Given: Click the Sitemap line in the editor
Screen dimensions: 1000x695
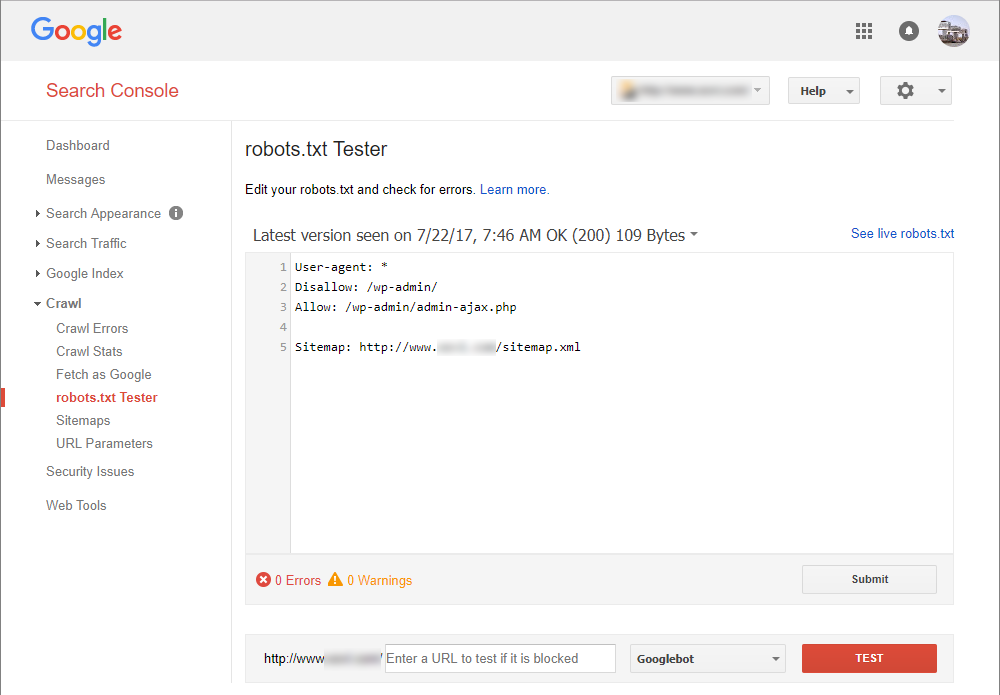Looking at the screenshot, I should [x=438, y=347].
